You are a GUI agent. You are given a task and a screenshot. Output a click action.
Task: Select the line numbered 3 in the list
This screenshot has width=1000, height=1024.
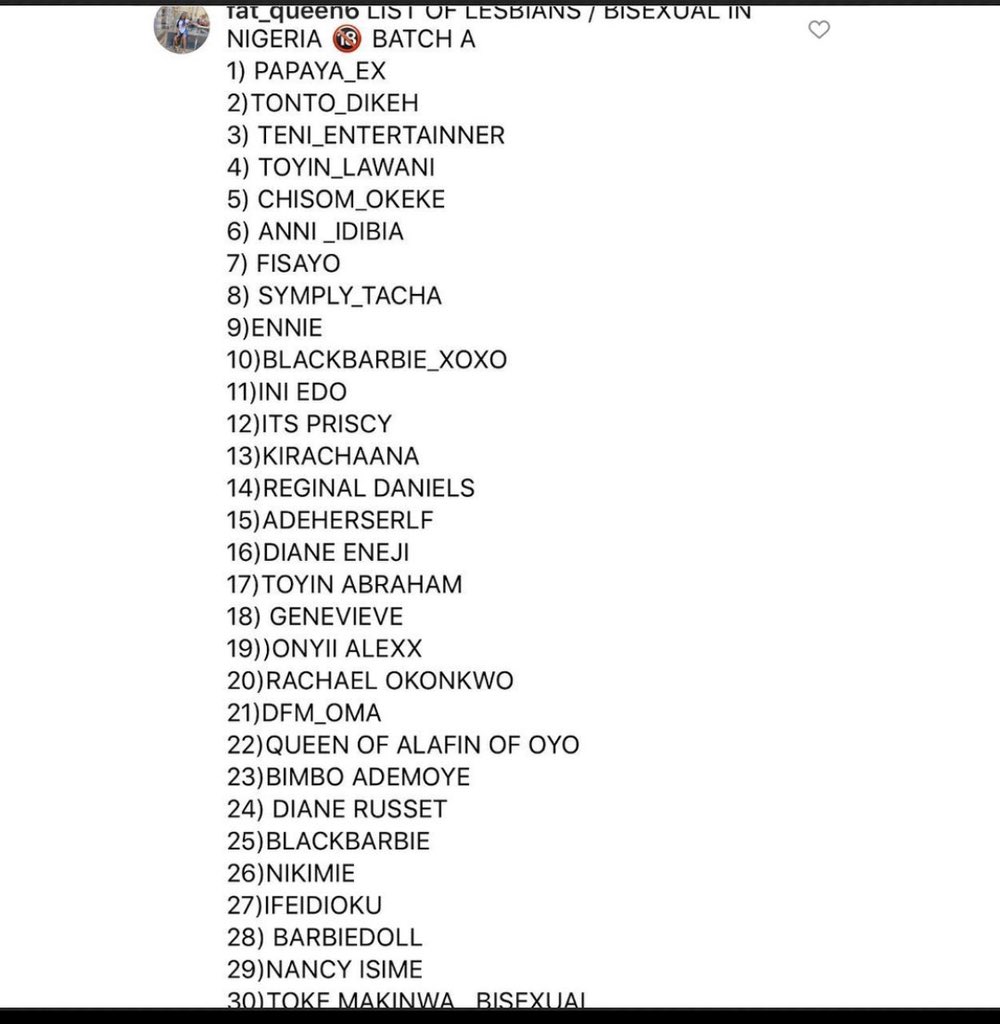[x=366, y=135]
